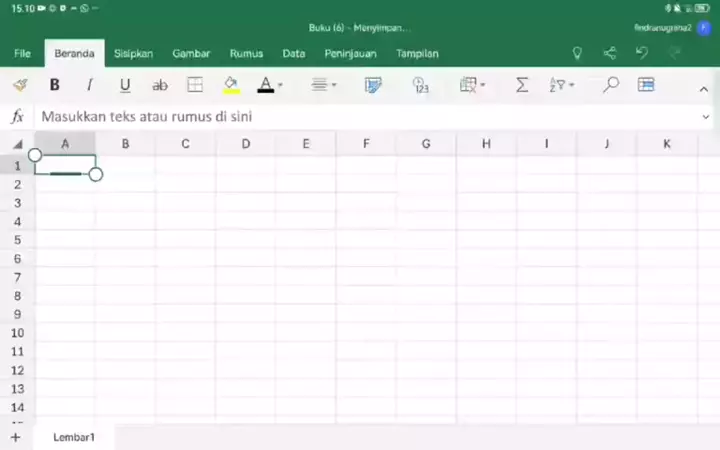Apply the yellow fill color
This screenshot has height=450, width=720.
(x=231, y=86)
